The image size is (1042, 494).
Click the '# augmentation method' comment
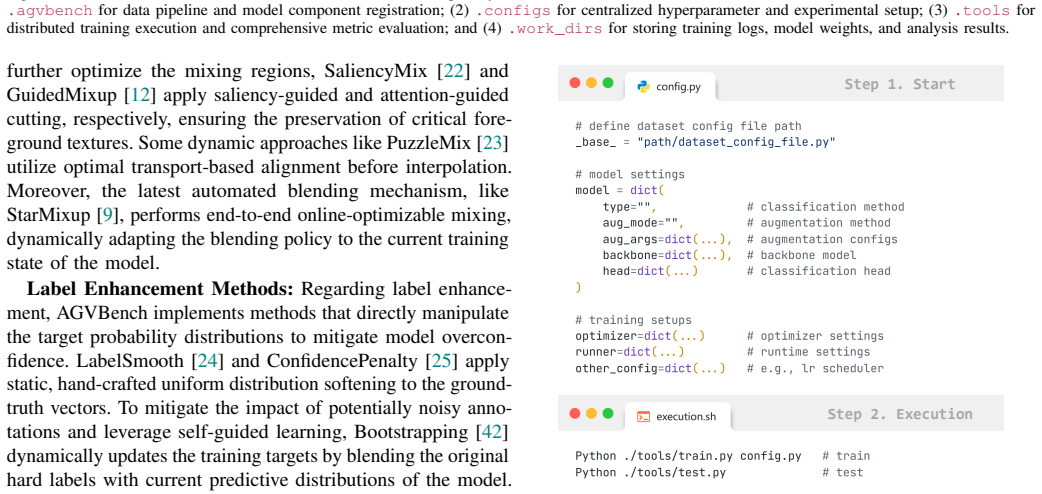pos(818,223)
